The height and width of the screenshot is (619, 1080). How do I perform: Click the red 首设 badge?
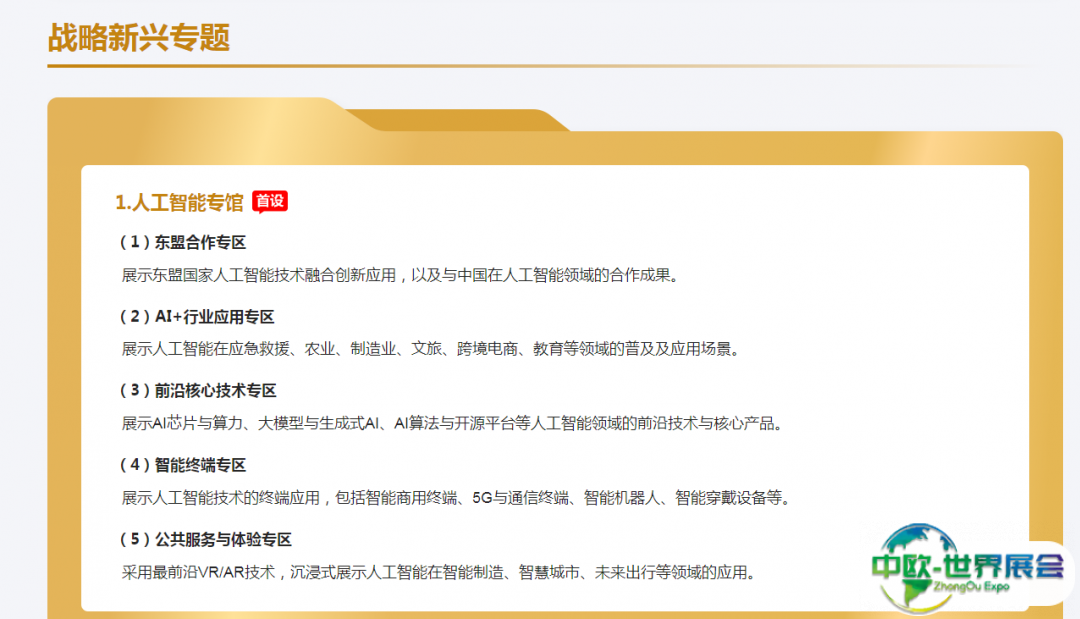(270, 201)
